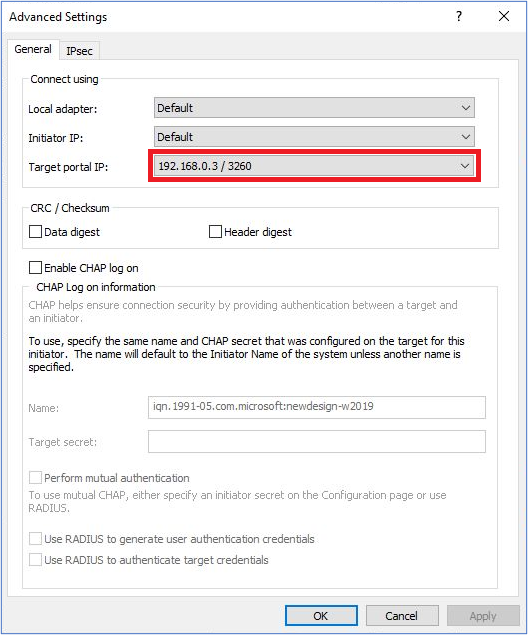Click the Cancel button
The image size is (528, 635).
coord(402,616)
